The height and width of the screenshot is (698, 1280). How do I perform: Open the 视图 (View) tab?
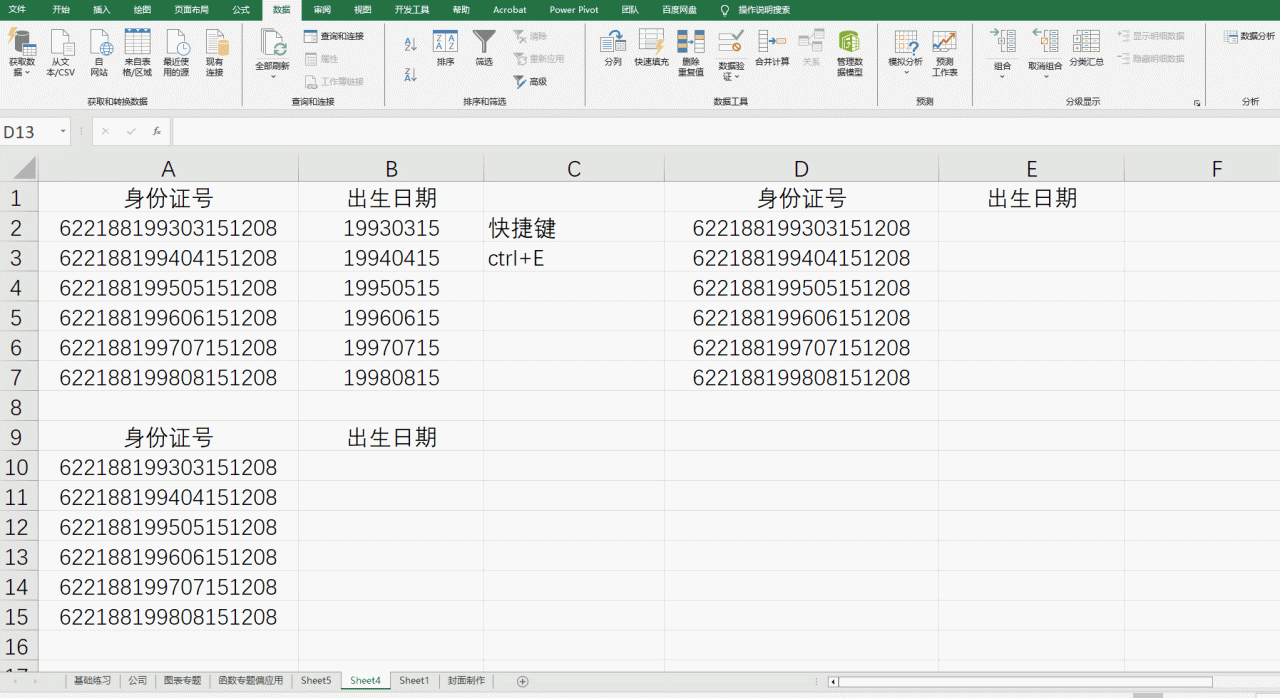tap(362, 9)
